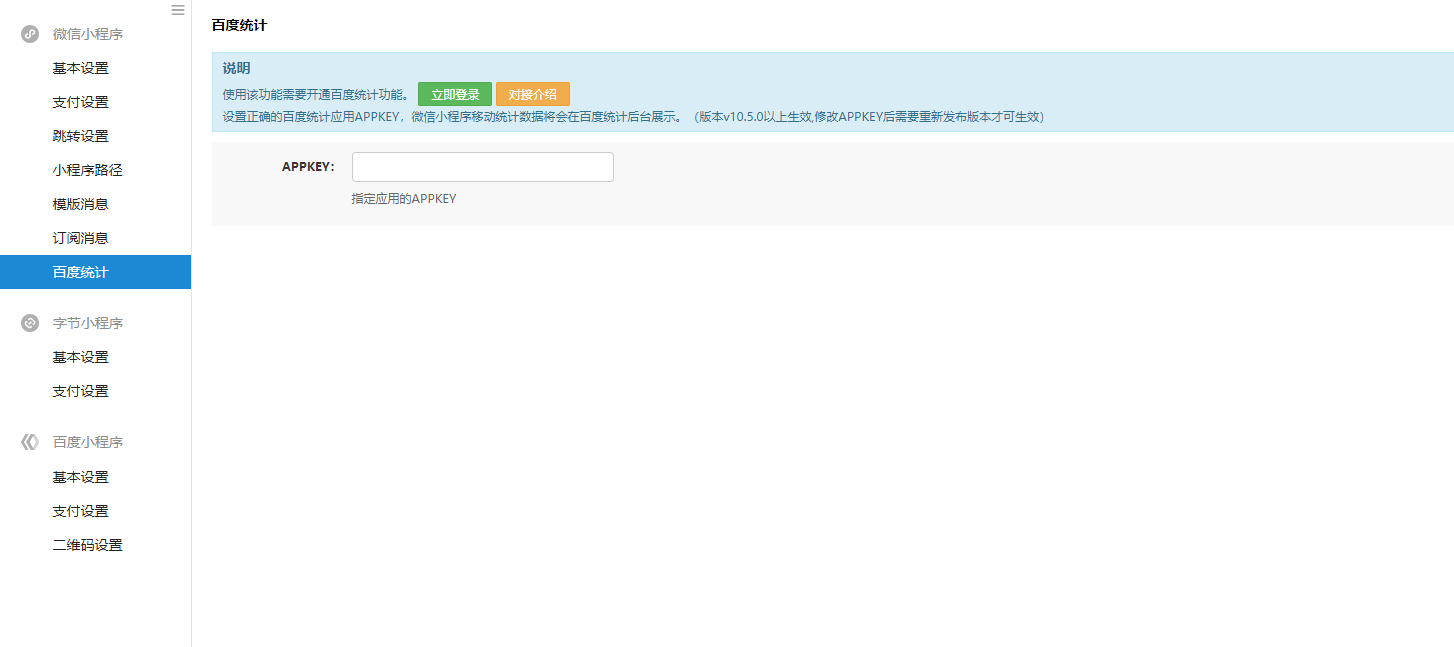
Task: Click the Baidu mini program icon
Action: 30,442
